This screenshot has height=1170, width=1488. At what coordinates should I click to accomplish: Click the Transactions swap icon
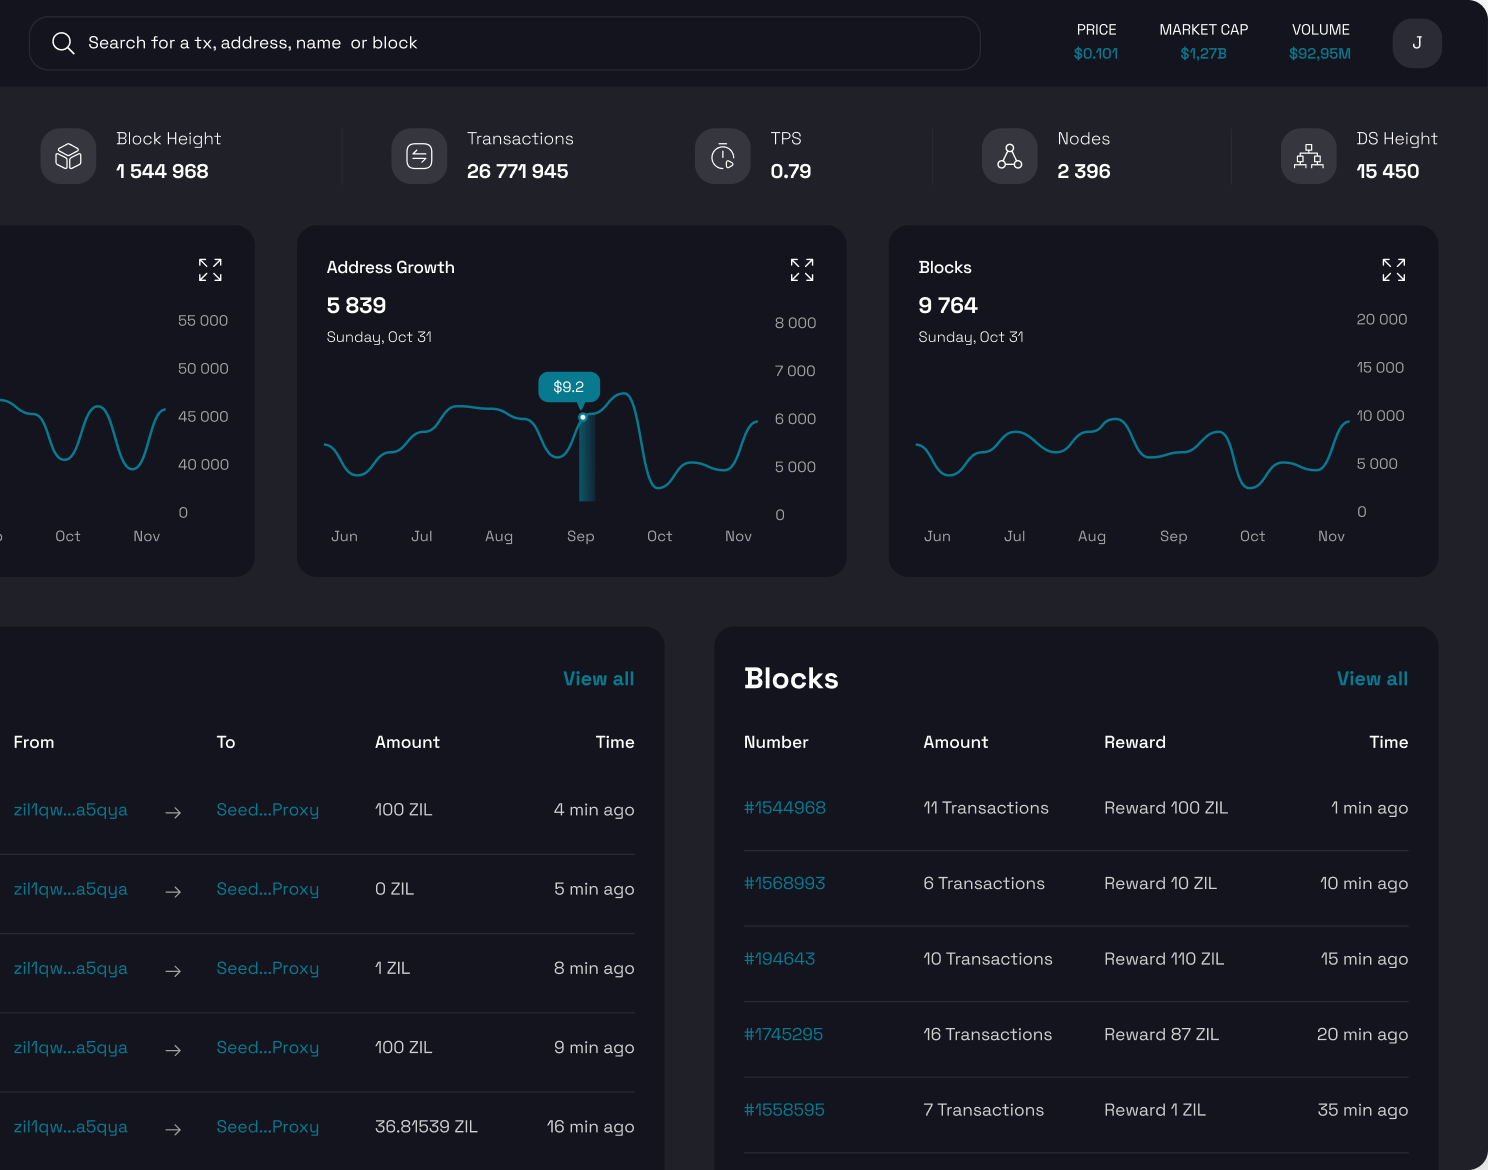[419, 156]
